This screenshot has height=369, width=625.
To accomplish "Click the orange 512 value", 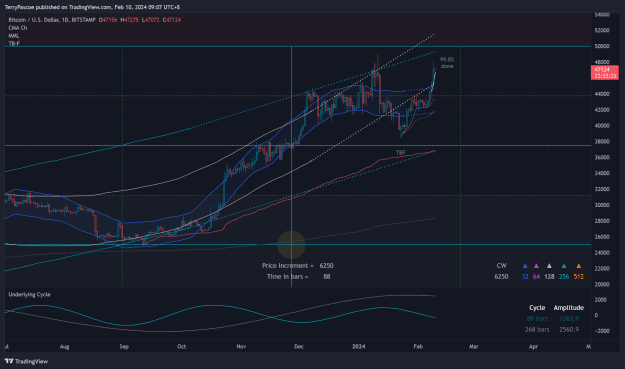I will pyautogui.click(x=578, y=277).
